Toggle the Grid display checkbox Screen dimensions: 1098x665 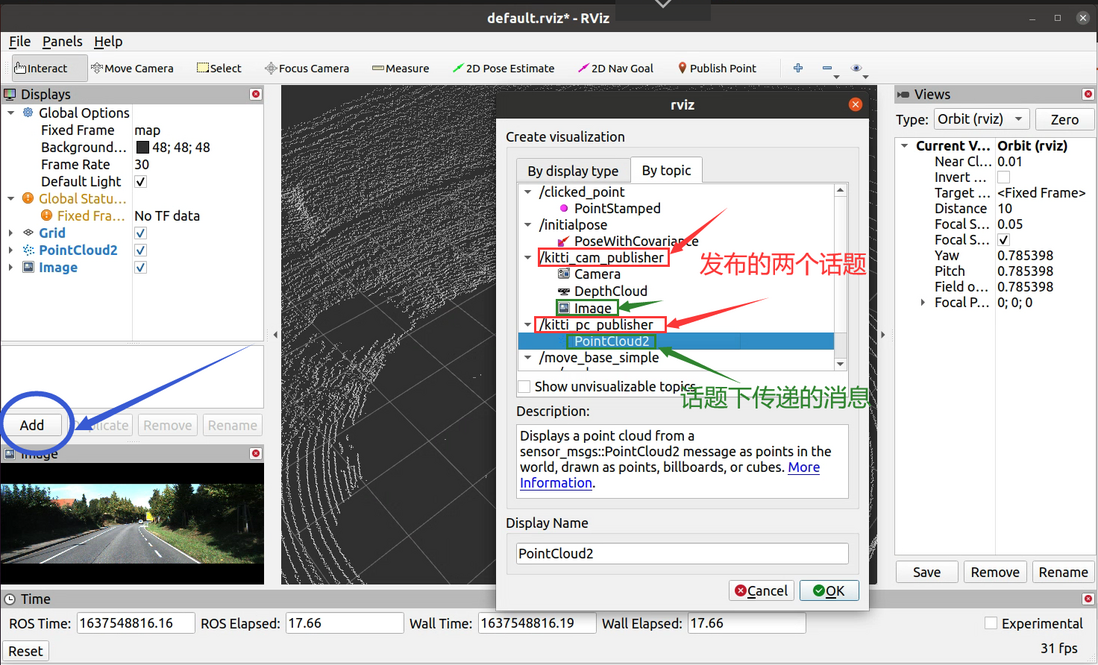pos(141,232)
